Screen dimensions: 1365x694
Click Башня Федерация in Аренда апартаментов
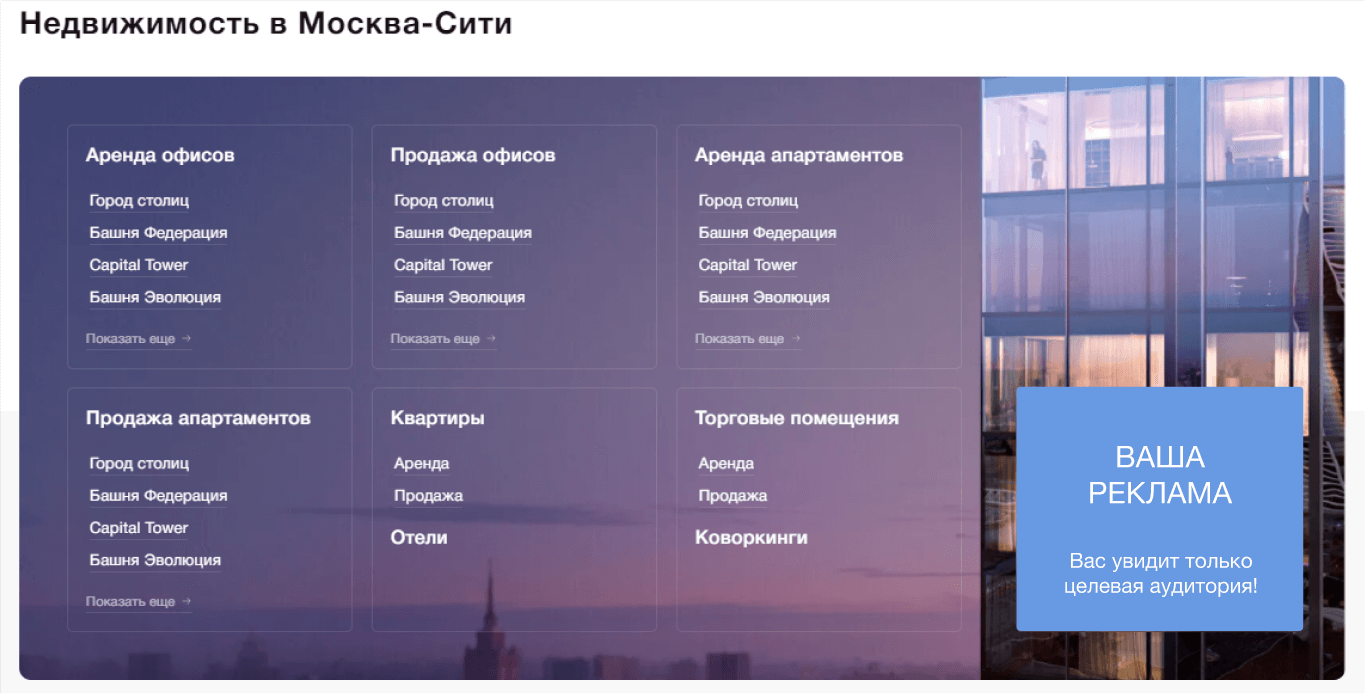[767, 233]
